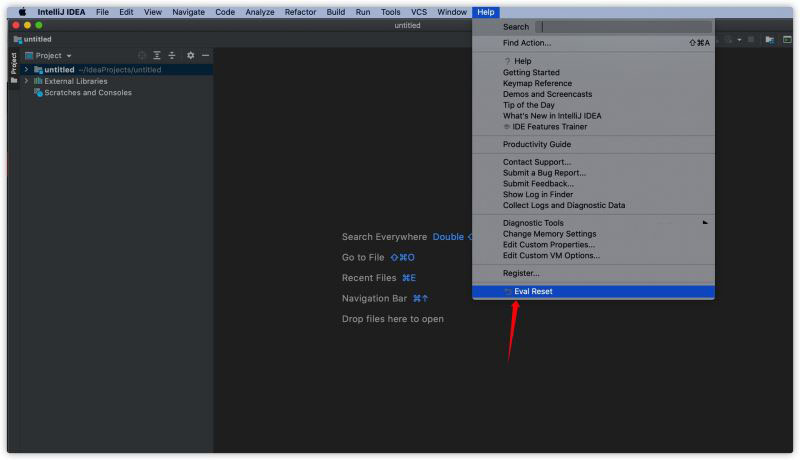
Task: Click the disabled Stop toolbar icon
Action: point(751,40)
